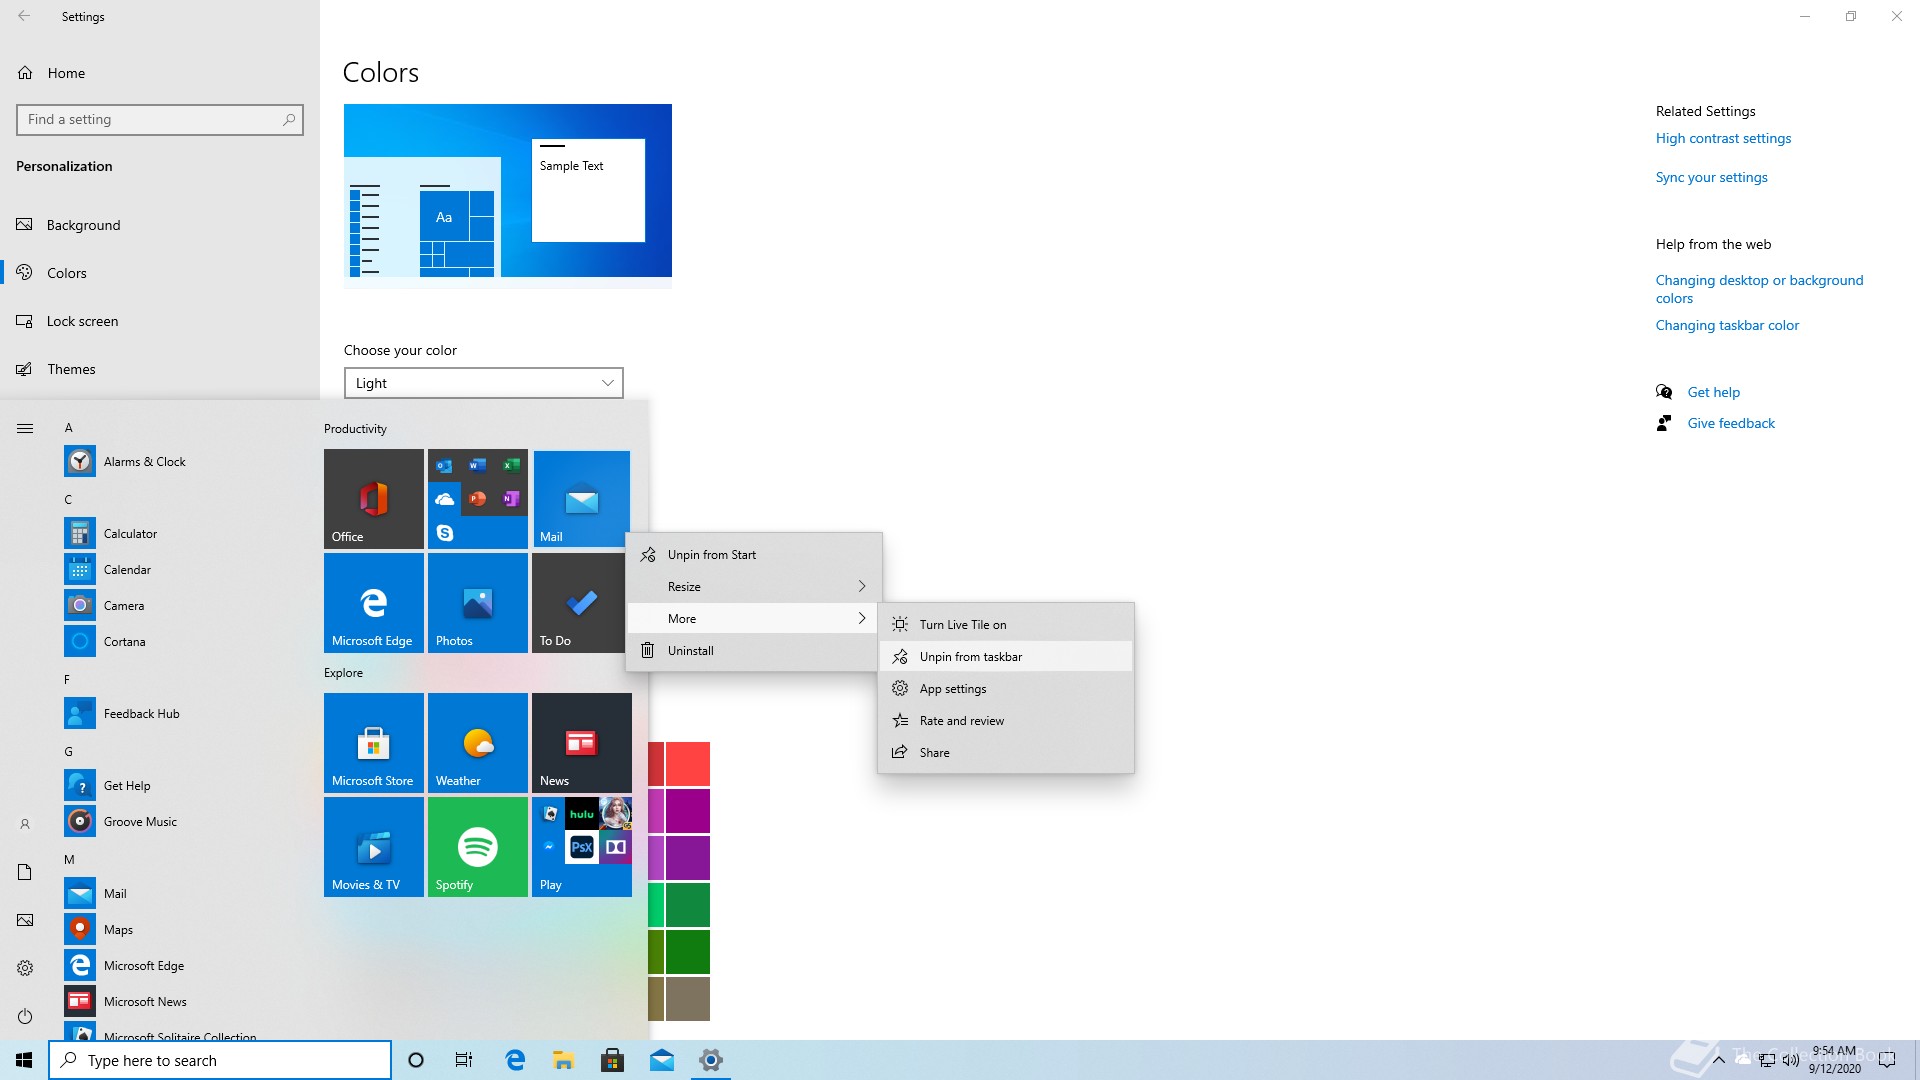Focus the Find a setting search box
The image size is (1920, 1080).
160,119
